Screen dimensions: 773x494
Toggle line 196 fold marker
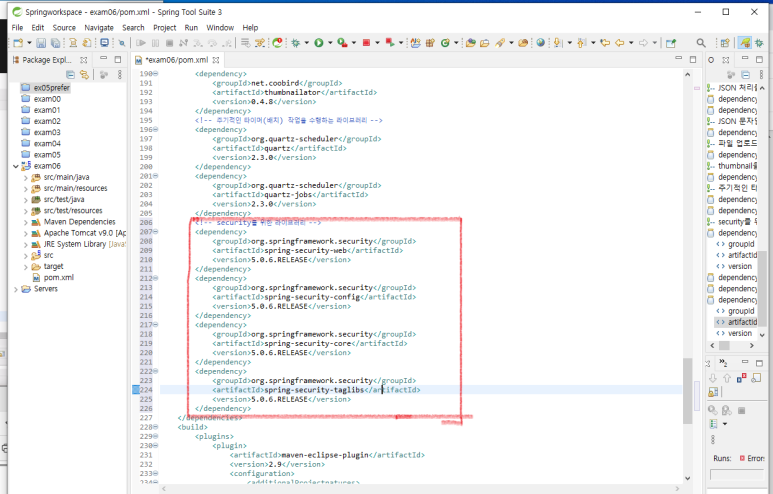156,129
